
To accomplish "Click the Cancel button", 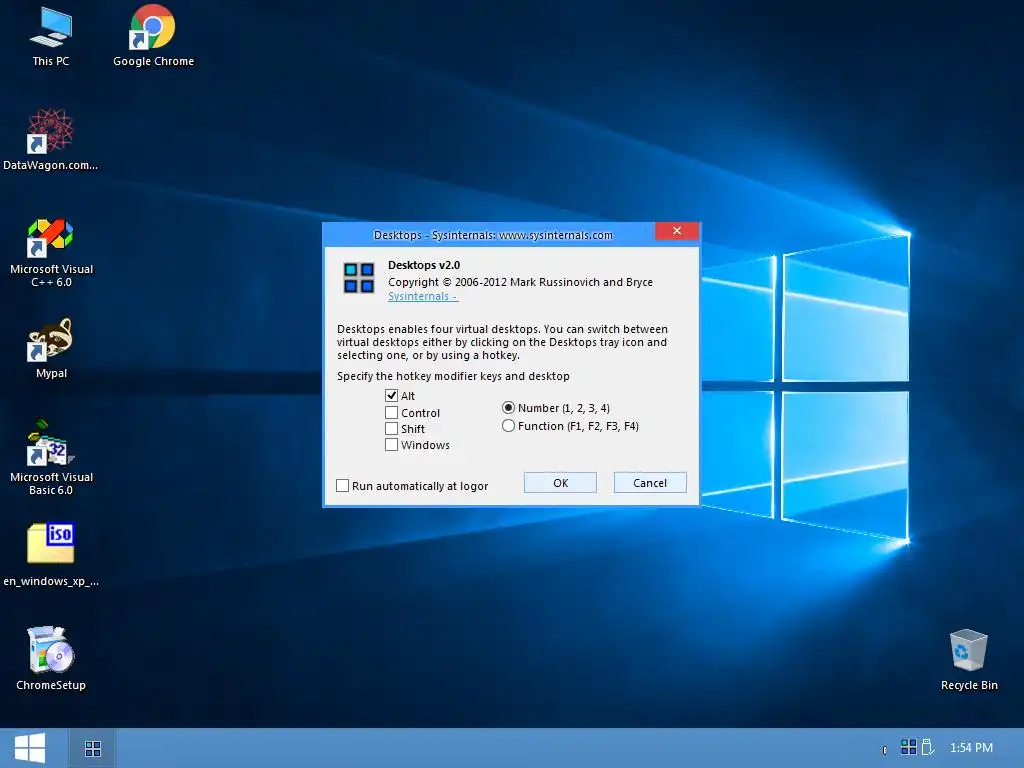I will 650,483.
